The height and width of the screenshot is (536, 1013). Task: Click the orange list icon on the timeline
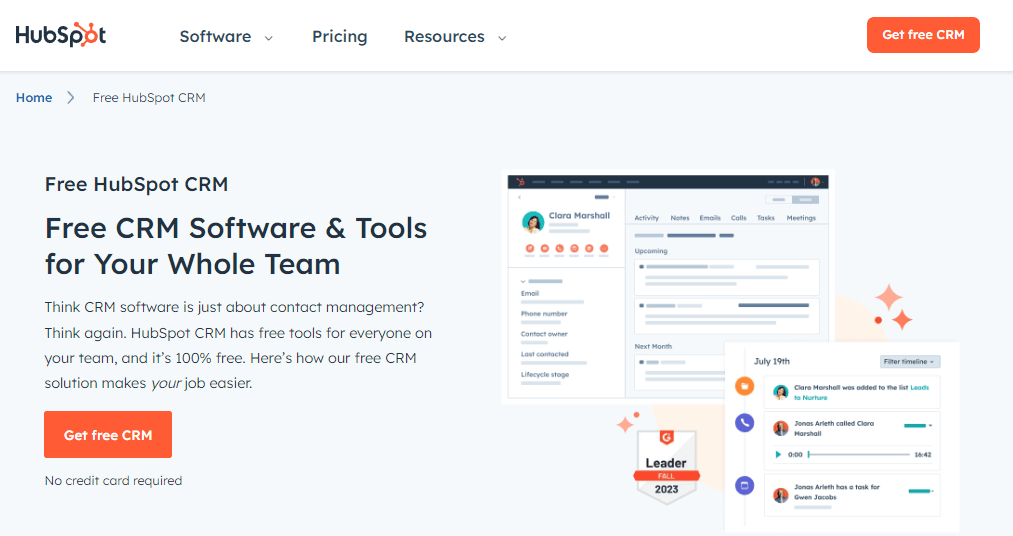point(744,386)
